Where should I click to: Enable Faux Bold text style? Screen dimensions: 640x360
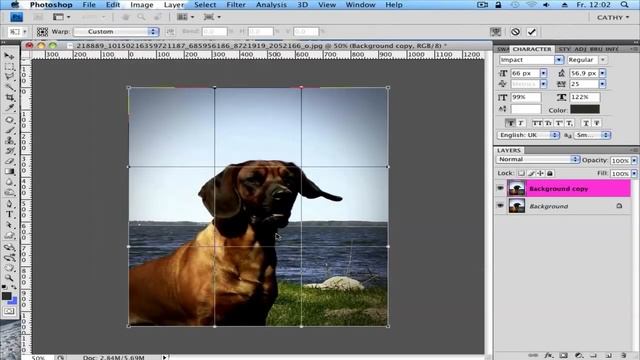coord(510,123)
